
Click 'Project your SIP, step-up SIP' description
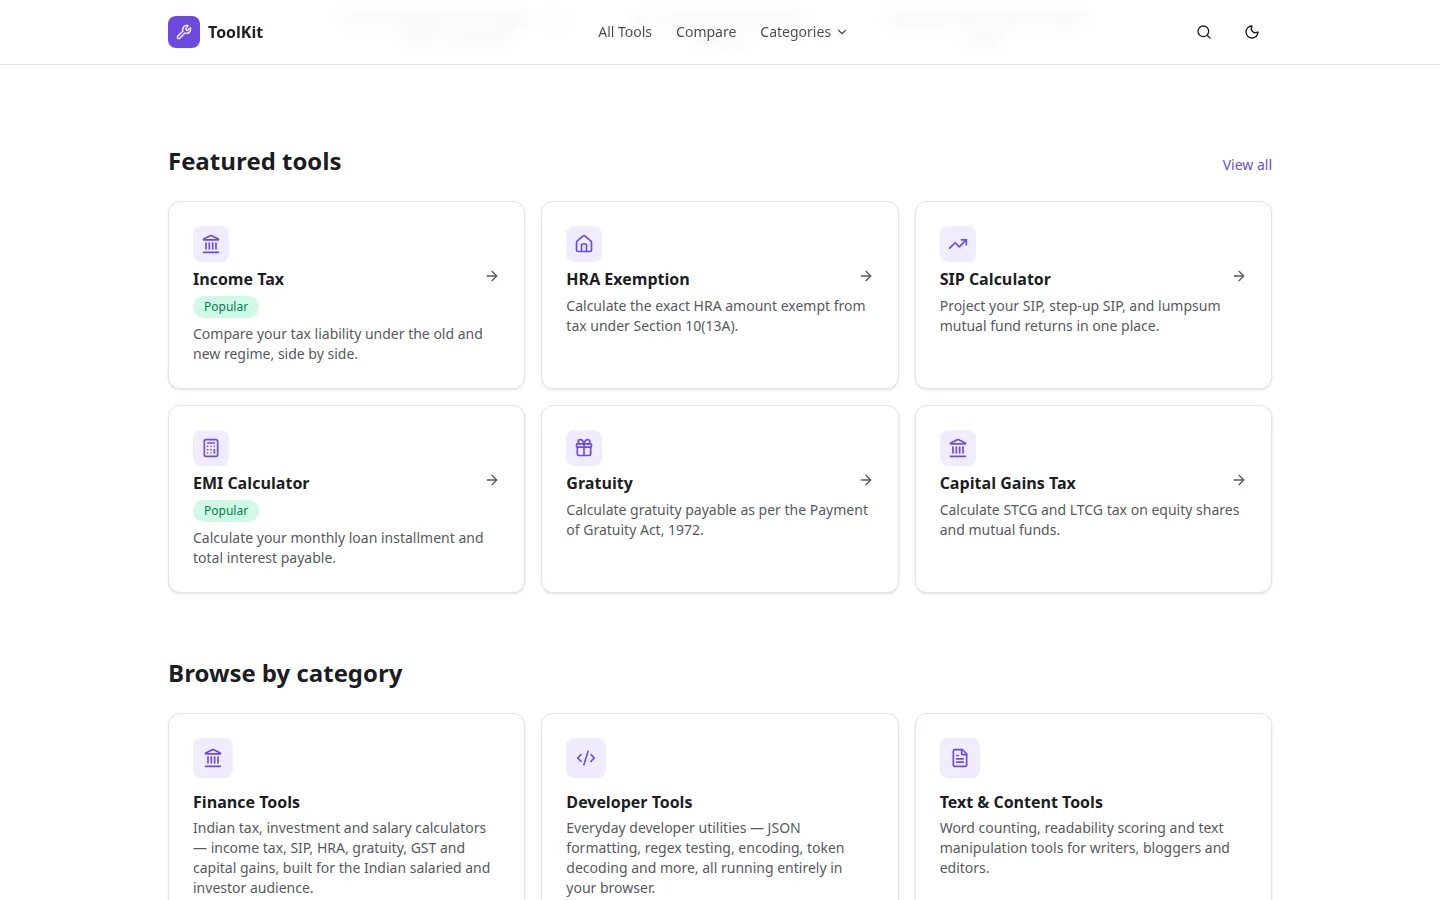1080,316
